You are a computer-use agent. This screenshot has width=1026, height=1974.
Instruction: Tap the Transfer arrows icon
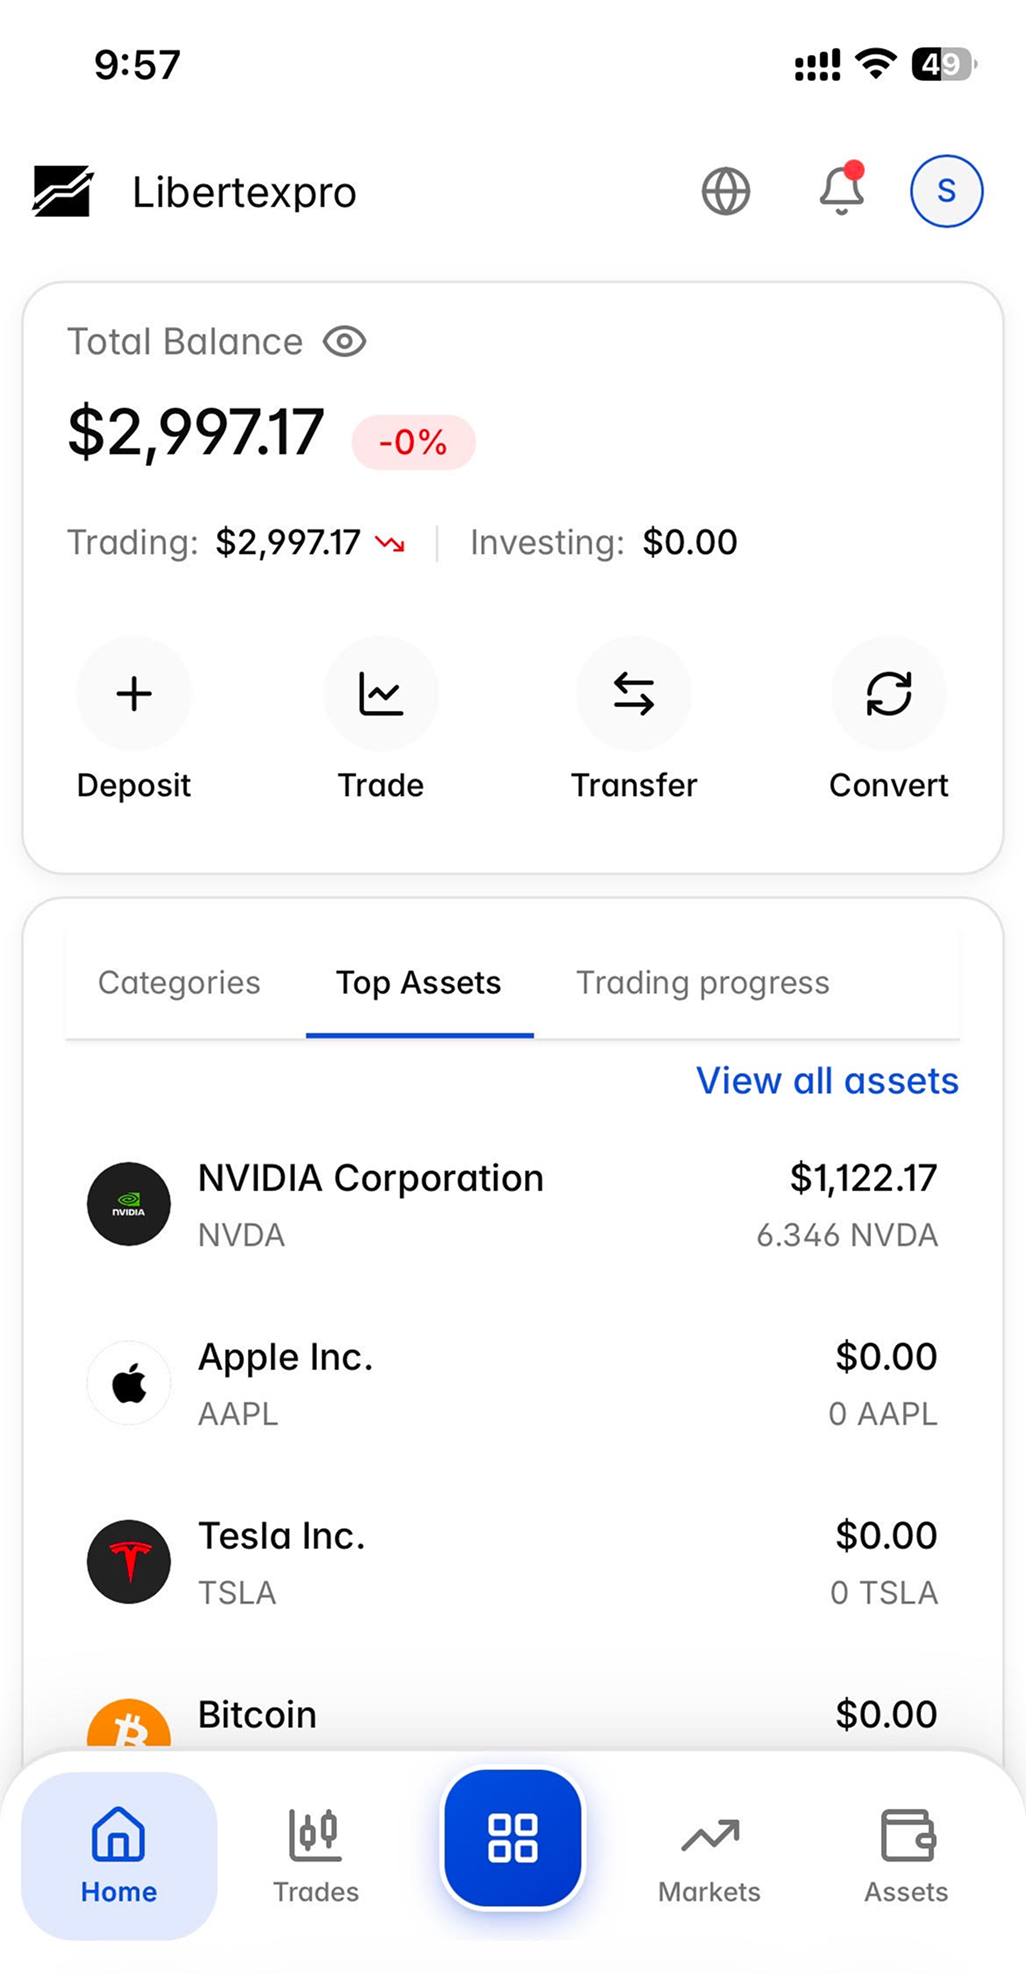pyautogui.click(x=634, y=694)
